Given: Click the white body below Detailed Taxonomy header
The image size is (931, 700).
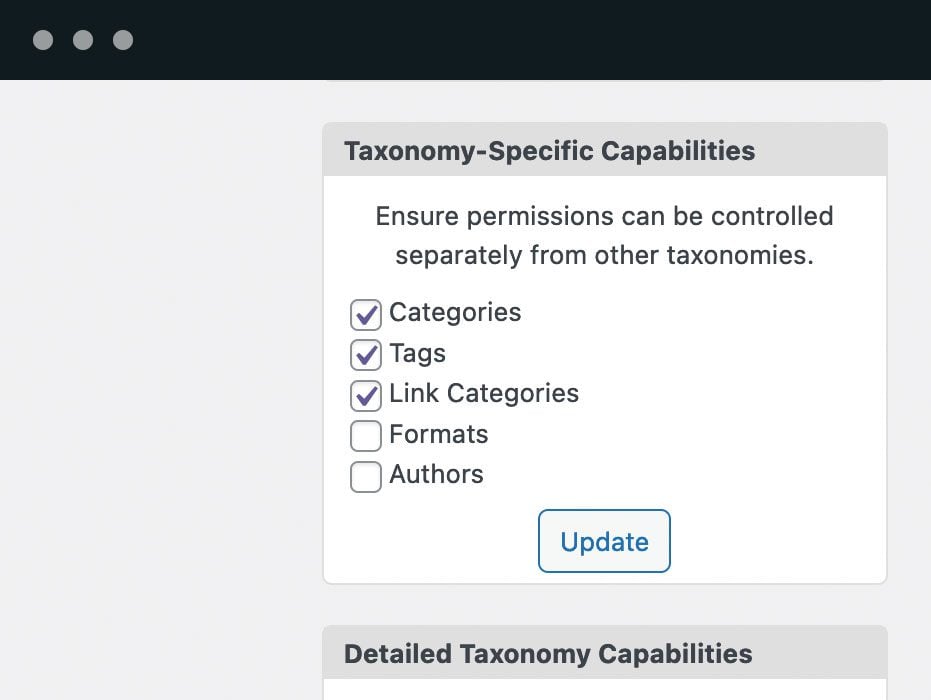Looking at the screenshot, I should click(x=604, y=690).
